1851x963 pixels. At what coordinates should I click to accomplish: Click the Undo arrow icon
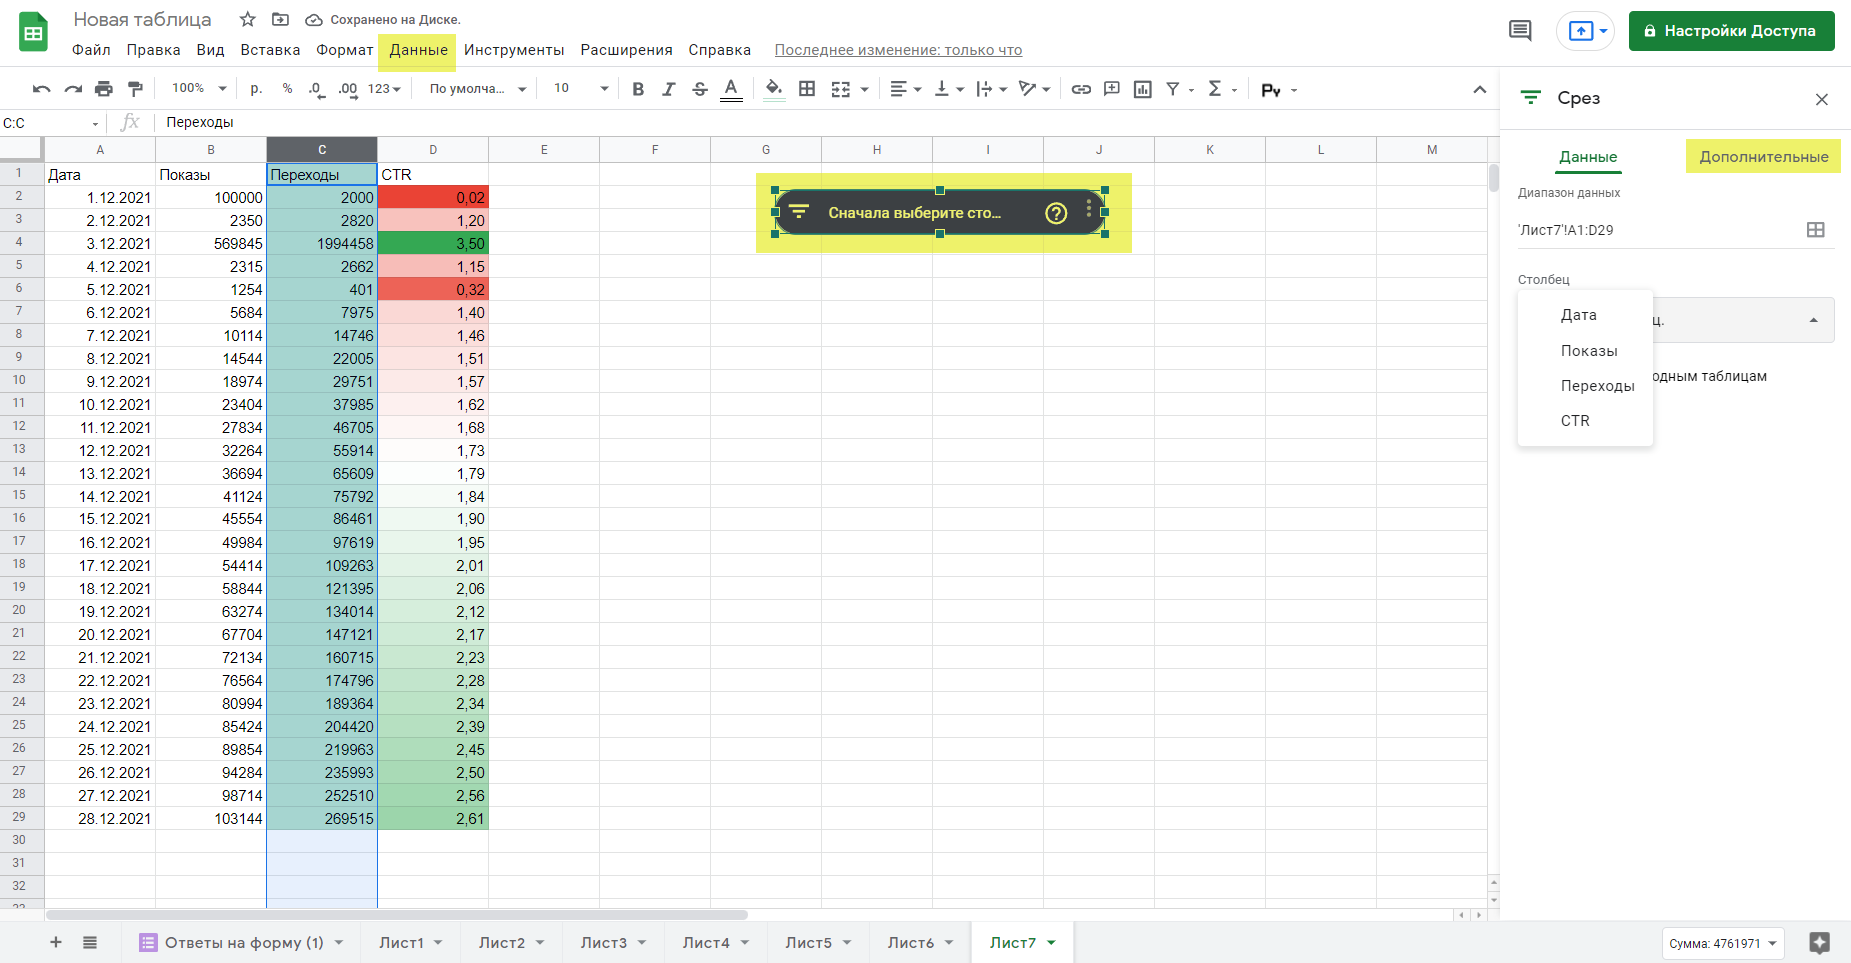[41, 89]
